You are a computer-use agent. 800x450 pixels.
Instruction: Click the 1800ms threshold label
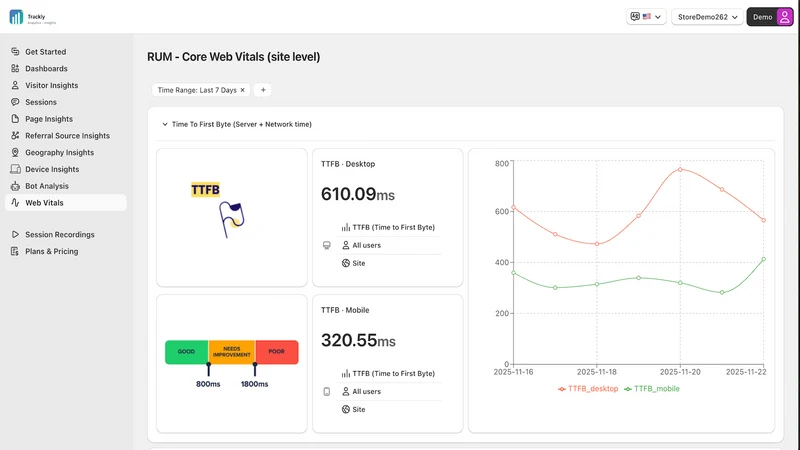coord(255,384)
